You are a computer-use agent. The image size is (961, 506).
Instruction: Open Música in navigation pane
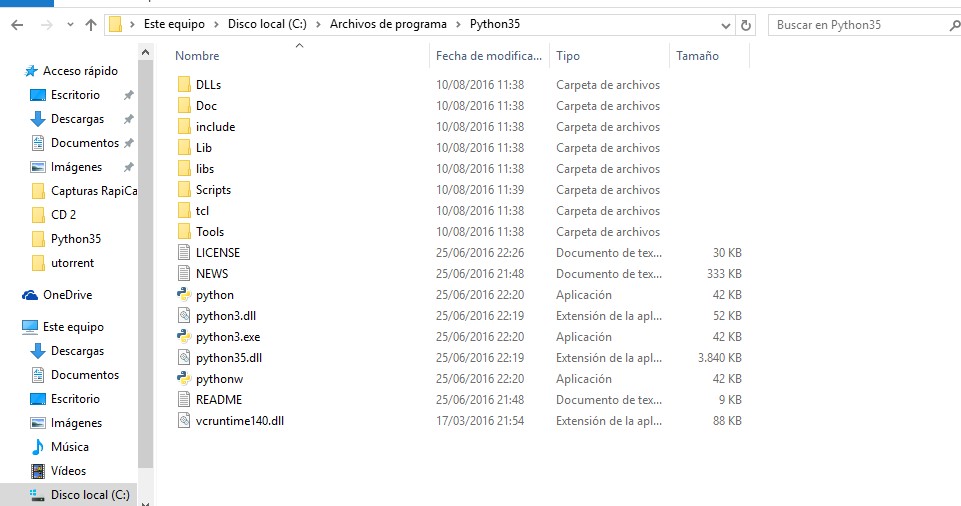click(69, 447)
